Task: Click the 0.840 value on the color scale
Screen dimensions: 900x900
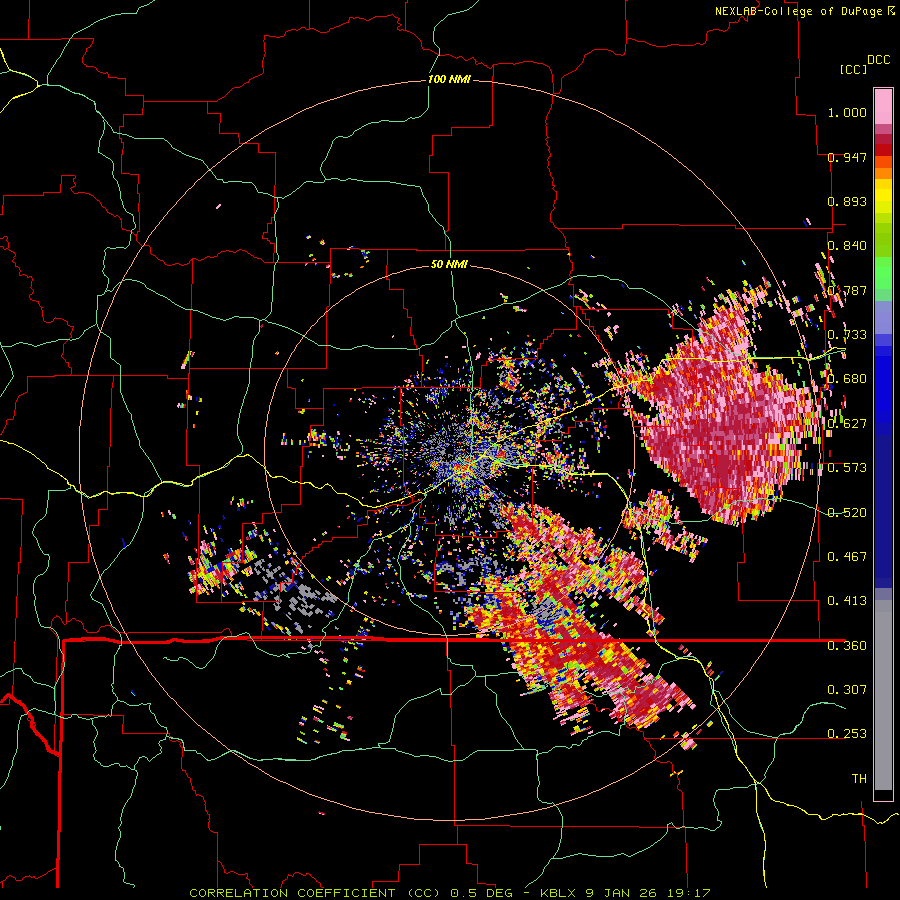Action: pos(847,246)
